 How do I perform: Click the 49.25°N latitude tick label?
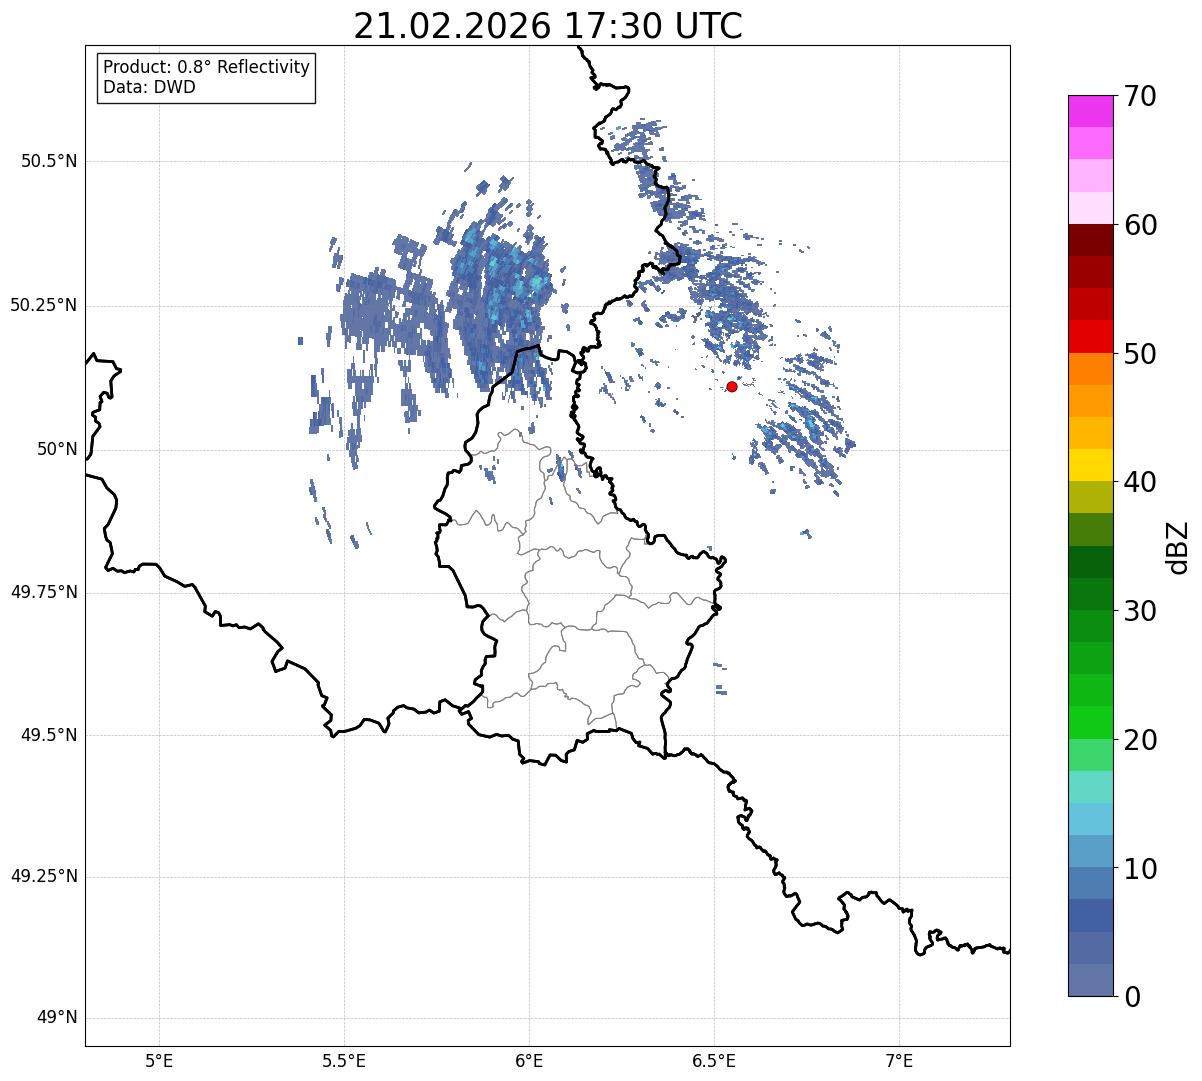pyautogui.click(x=43, y=876)
